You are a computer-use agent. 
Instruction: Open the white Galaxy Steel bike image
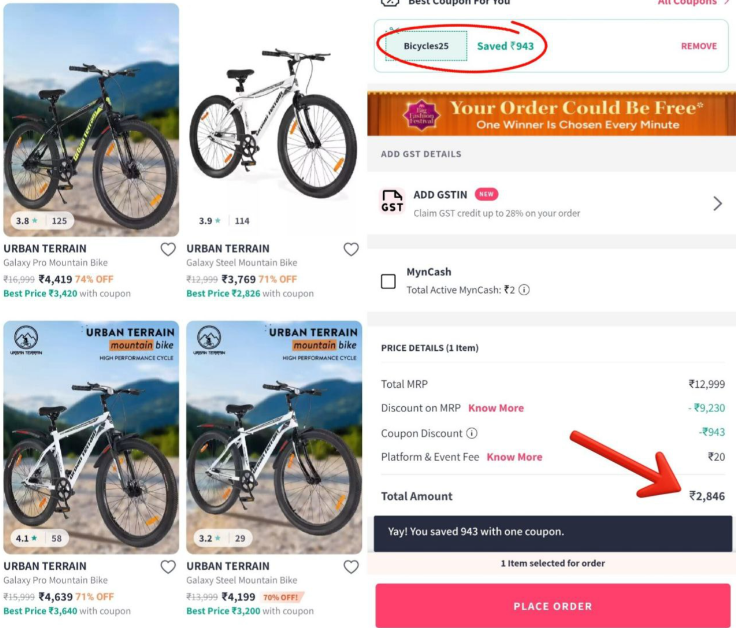(273, 120)
